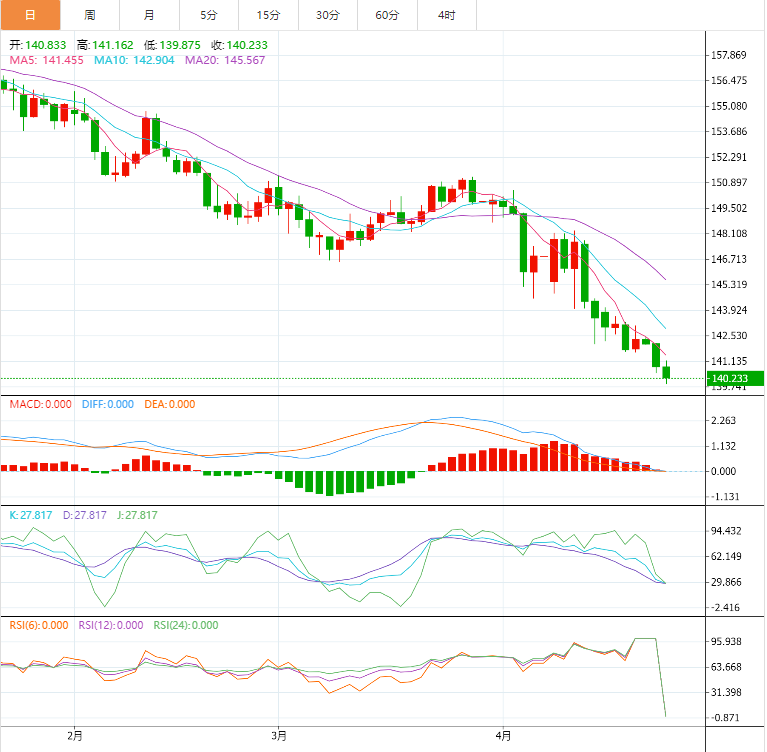The image size is (767, 752).
Task: Click the 2月 time axis marker
Action: pyautogui.click(x=75, y=735)
